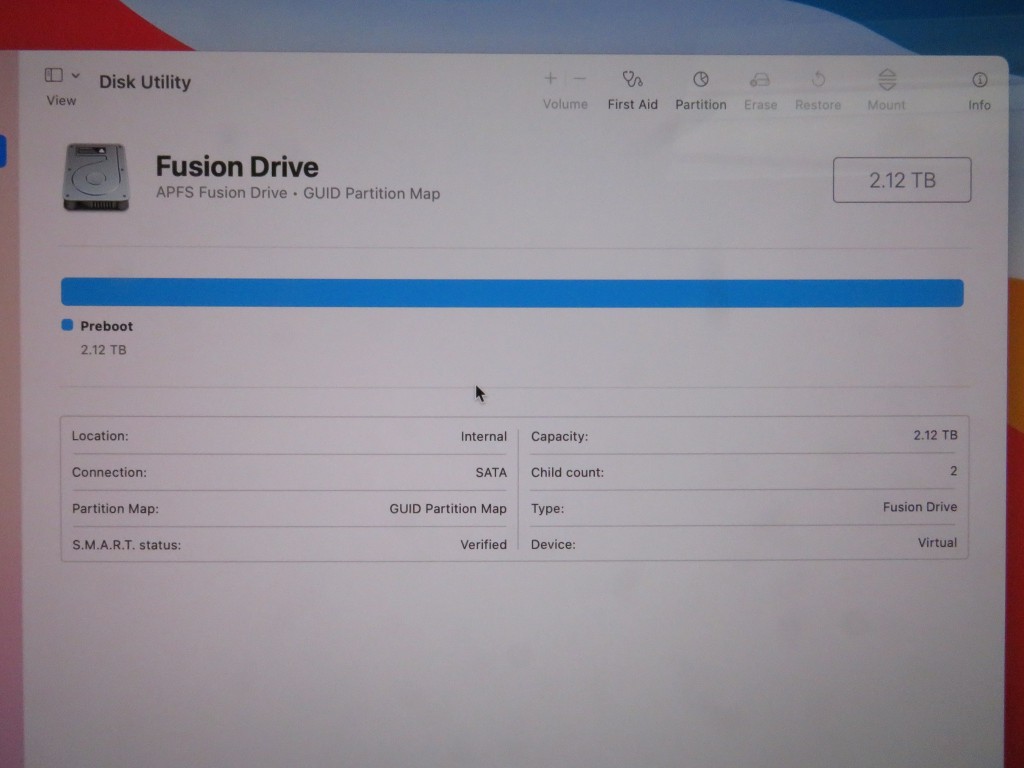The image size is (1024, 768).
Task: Click the Device value Virtual
Action: [x=937, y=543]
